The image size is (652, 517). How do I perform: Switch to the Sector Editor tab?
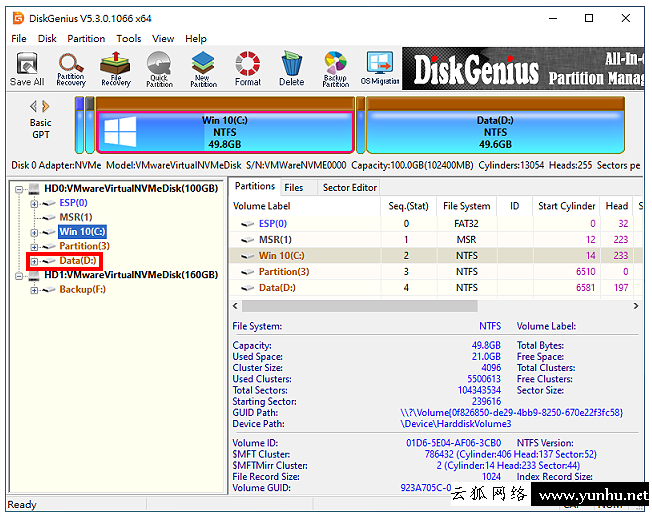click(350, 188)
